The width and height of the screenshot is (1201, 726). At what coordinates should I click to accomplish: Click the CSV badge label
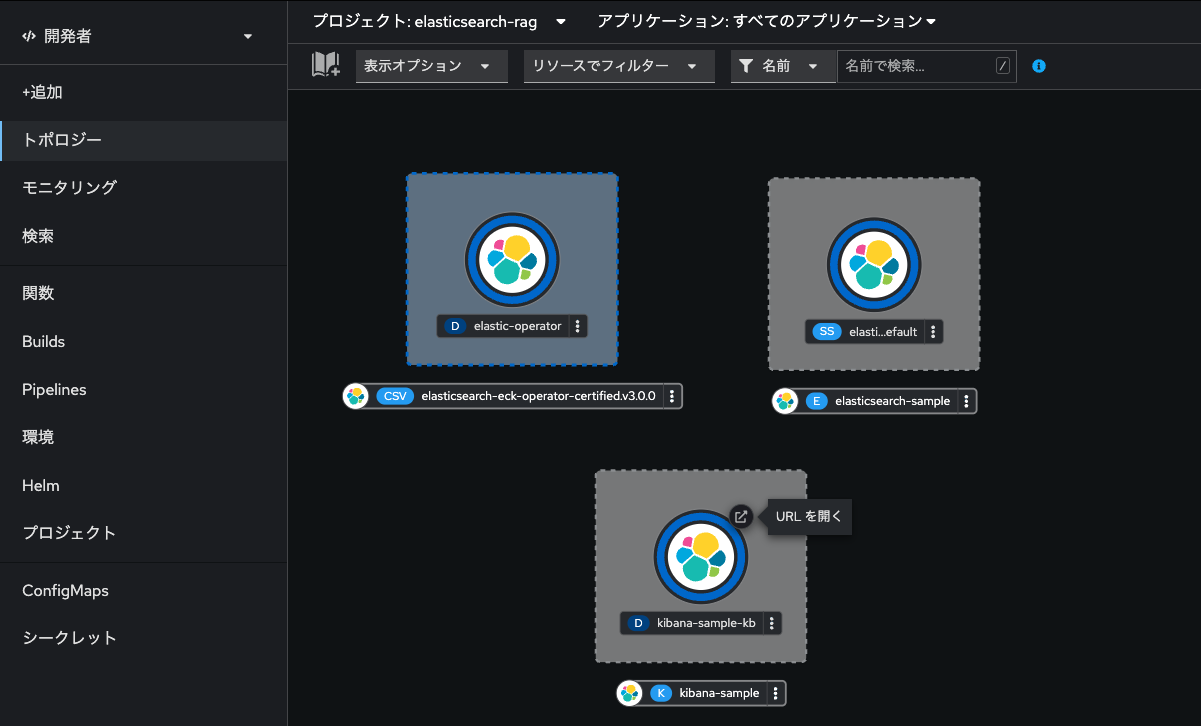(395, 396)
